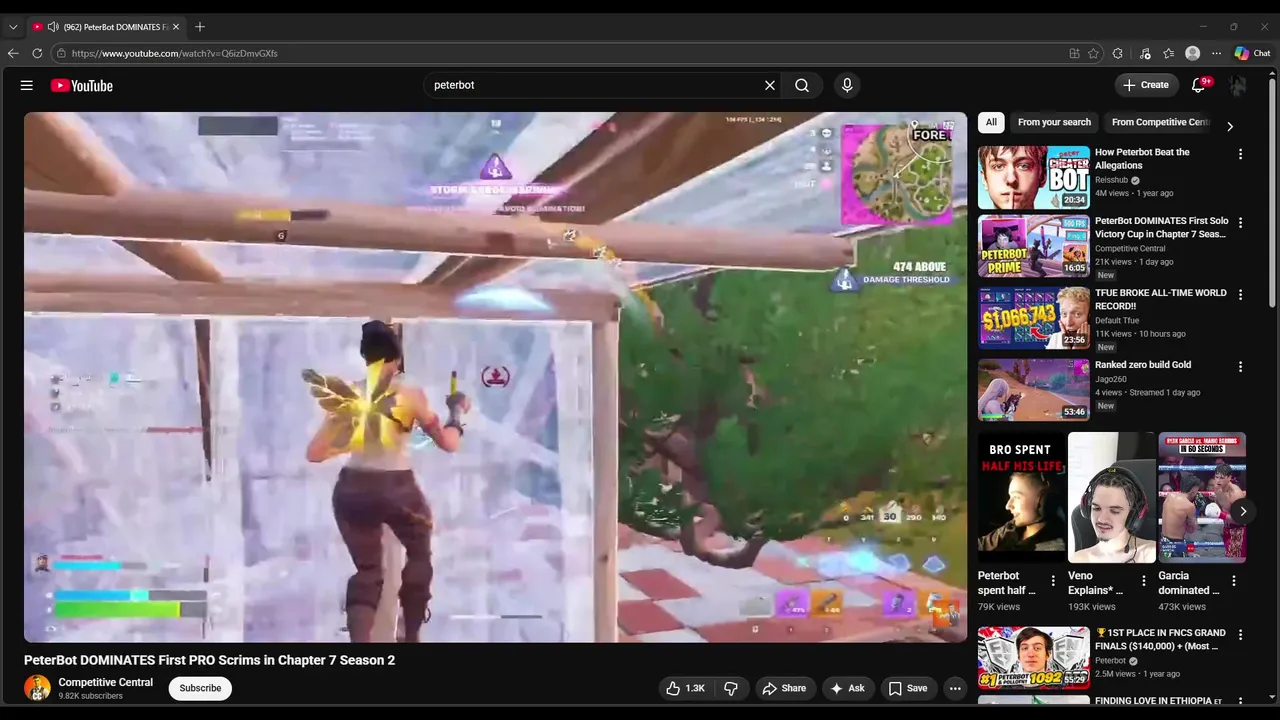1280x720 pixels.
Task: Open the Ranked zero build Gold title
Action: click(1143, 365)
